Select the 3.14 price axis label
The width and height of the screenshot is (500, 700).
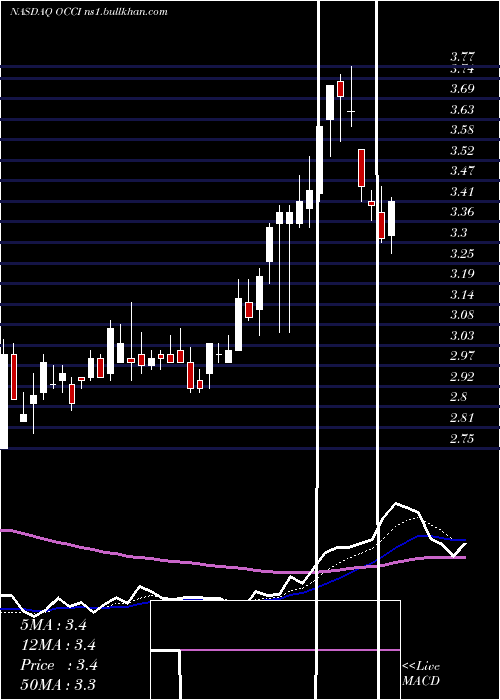pyautogui.click(x=462, y=295)
